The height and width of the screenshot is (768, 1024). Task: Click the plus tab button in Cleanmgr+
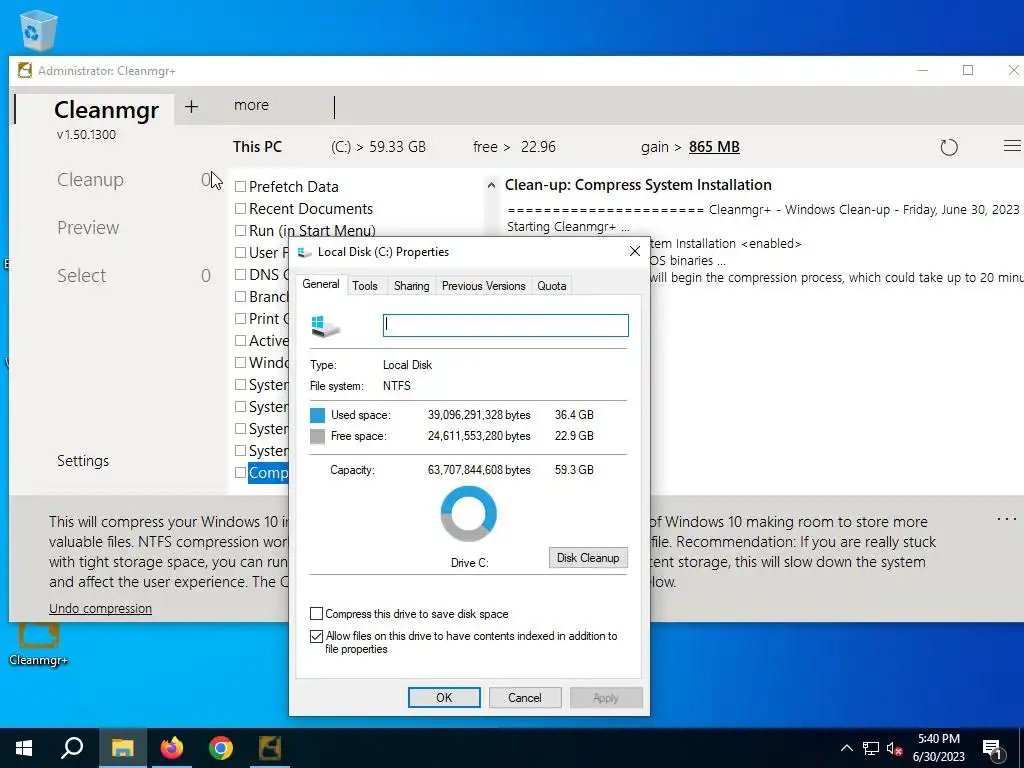[191, 106]
